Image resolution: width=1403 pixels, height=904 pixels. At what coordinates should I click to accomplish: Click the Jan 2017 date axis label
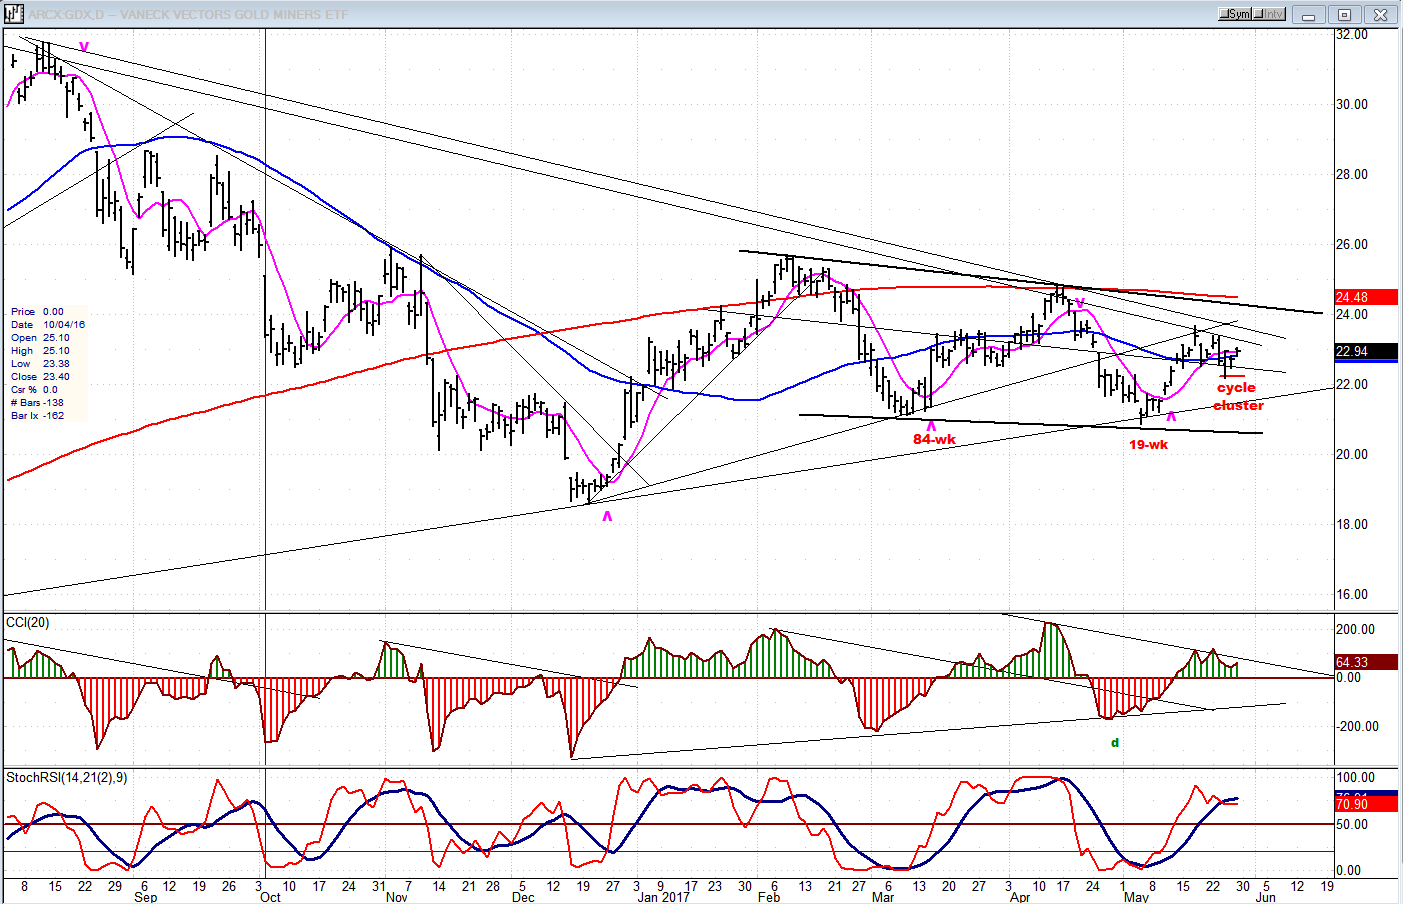click(663, 897)
